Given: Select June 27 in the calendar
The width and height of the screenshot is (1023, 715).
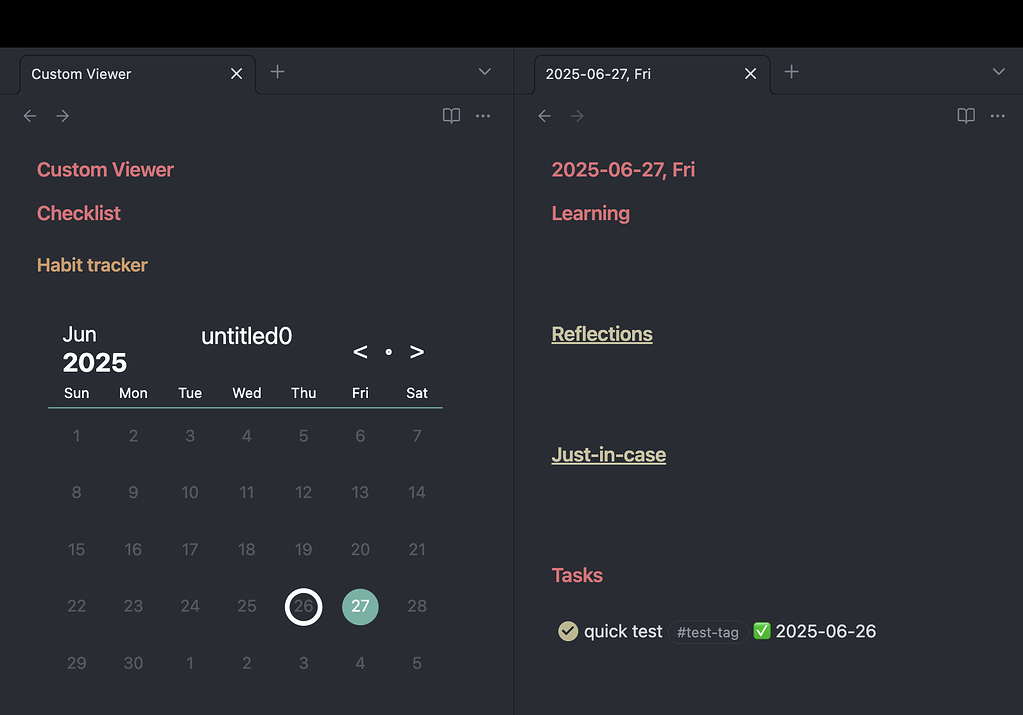Looking at the screenshot, I should 360,606.
